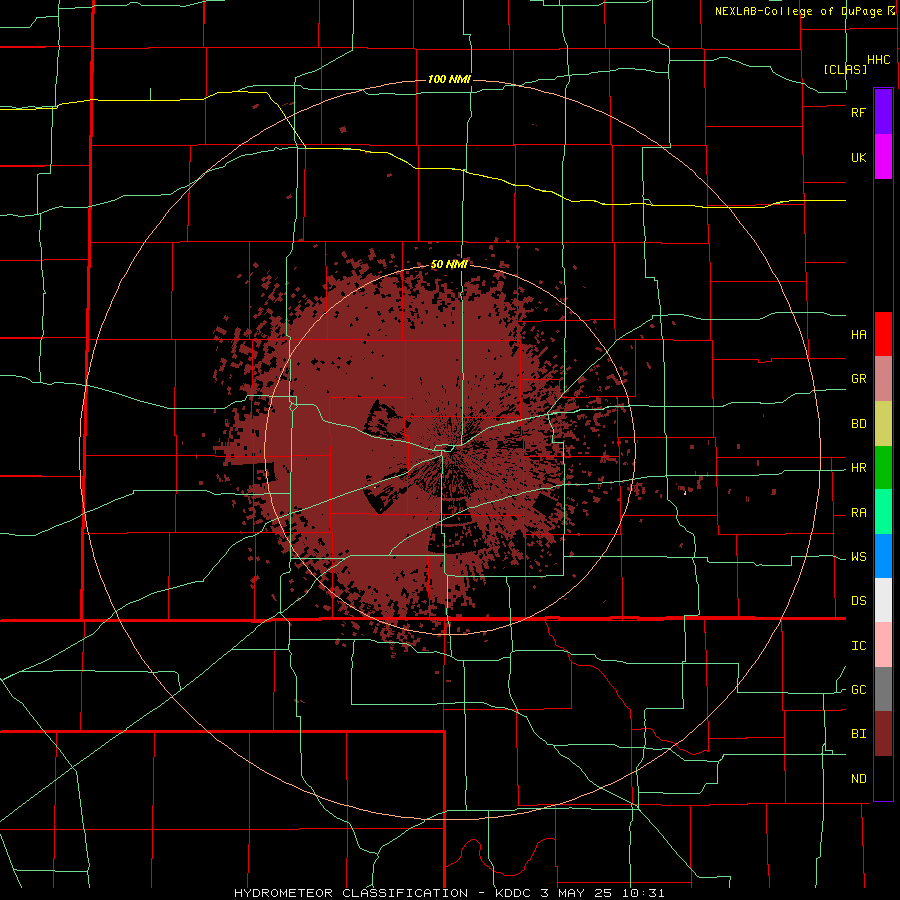
Task: Click the 'GR' legend label
Action: click(858, 379)
